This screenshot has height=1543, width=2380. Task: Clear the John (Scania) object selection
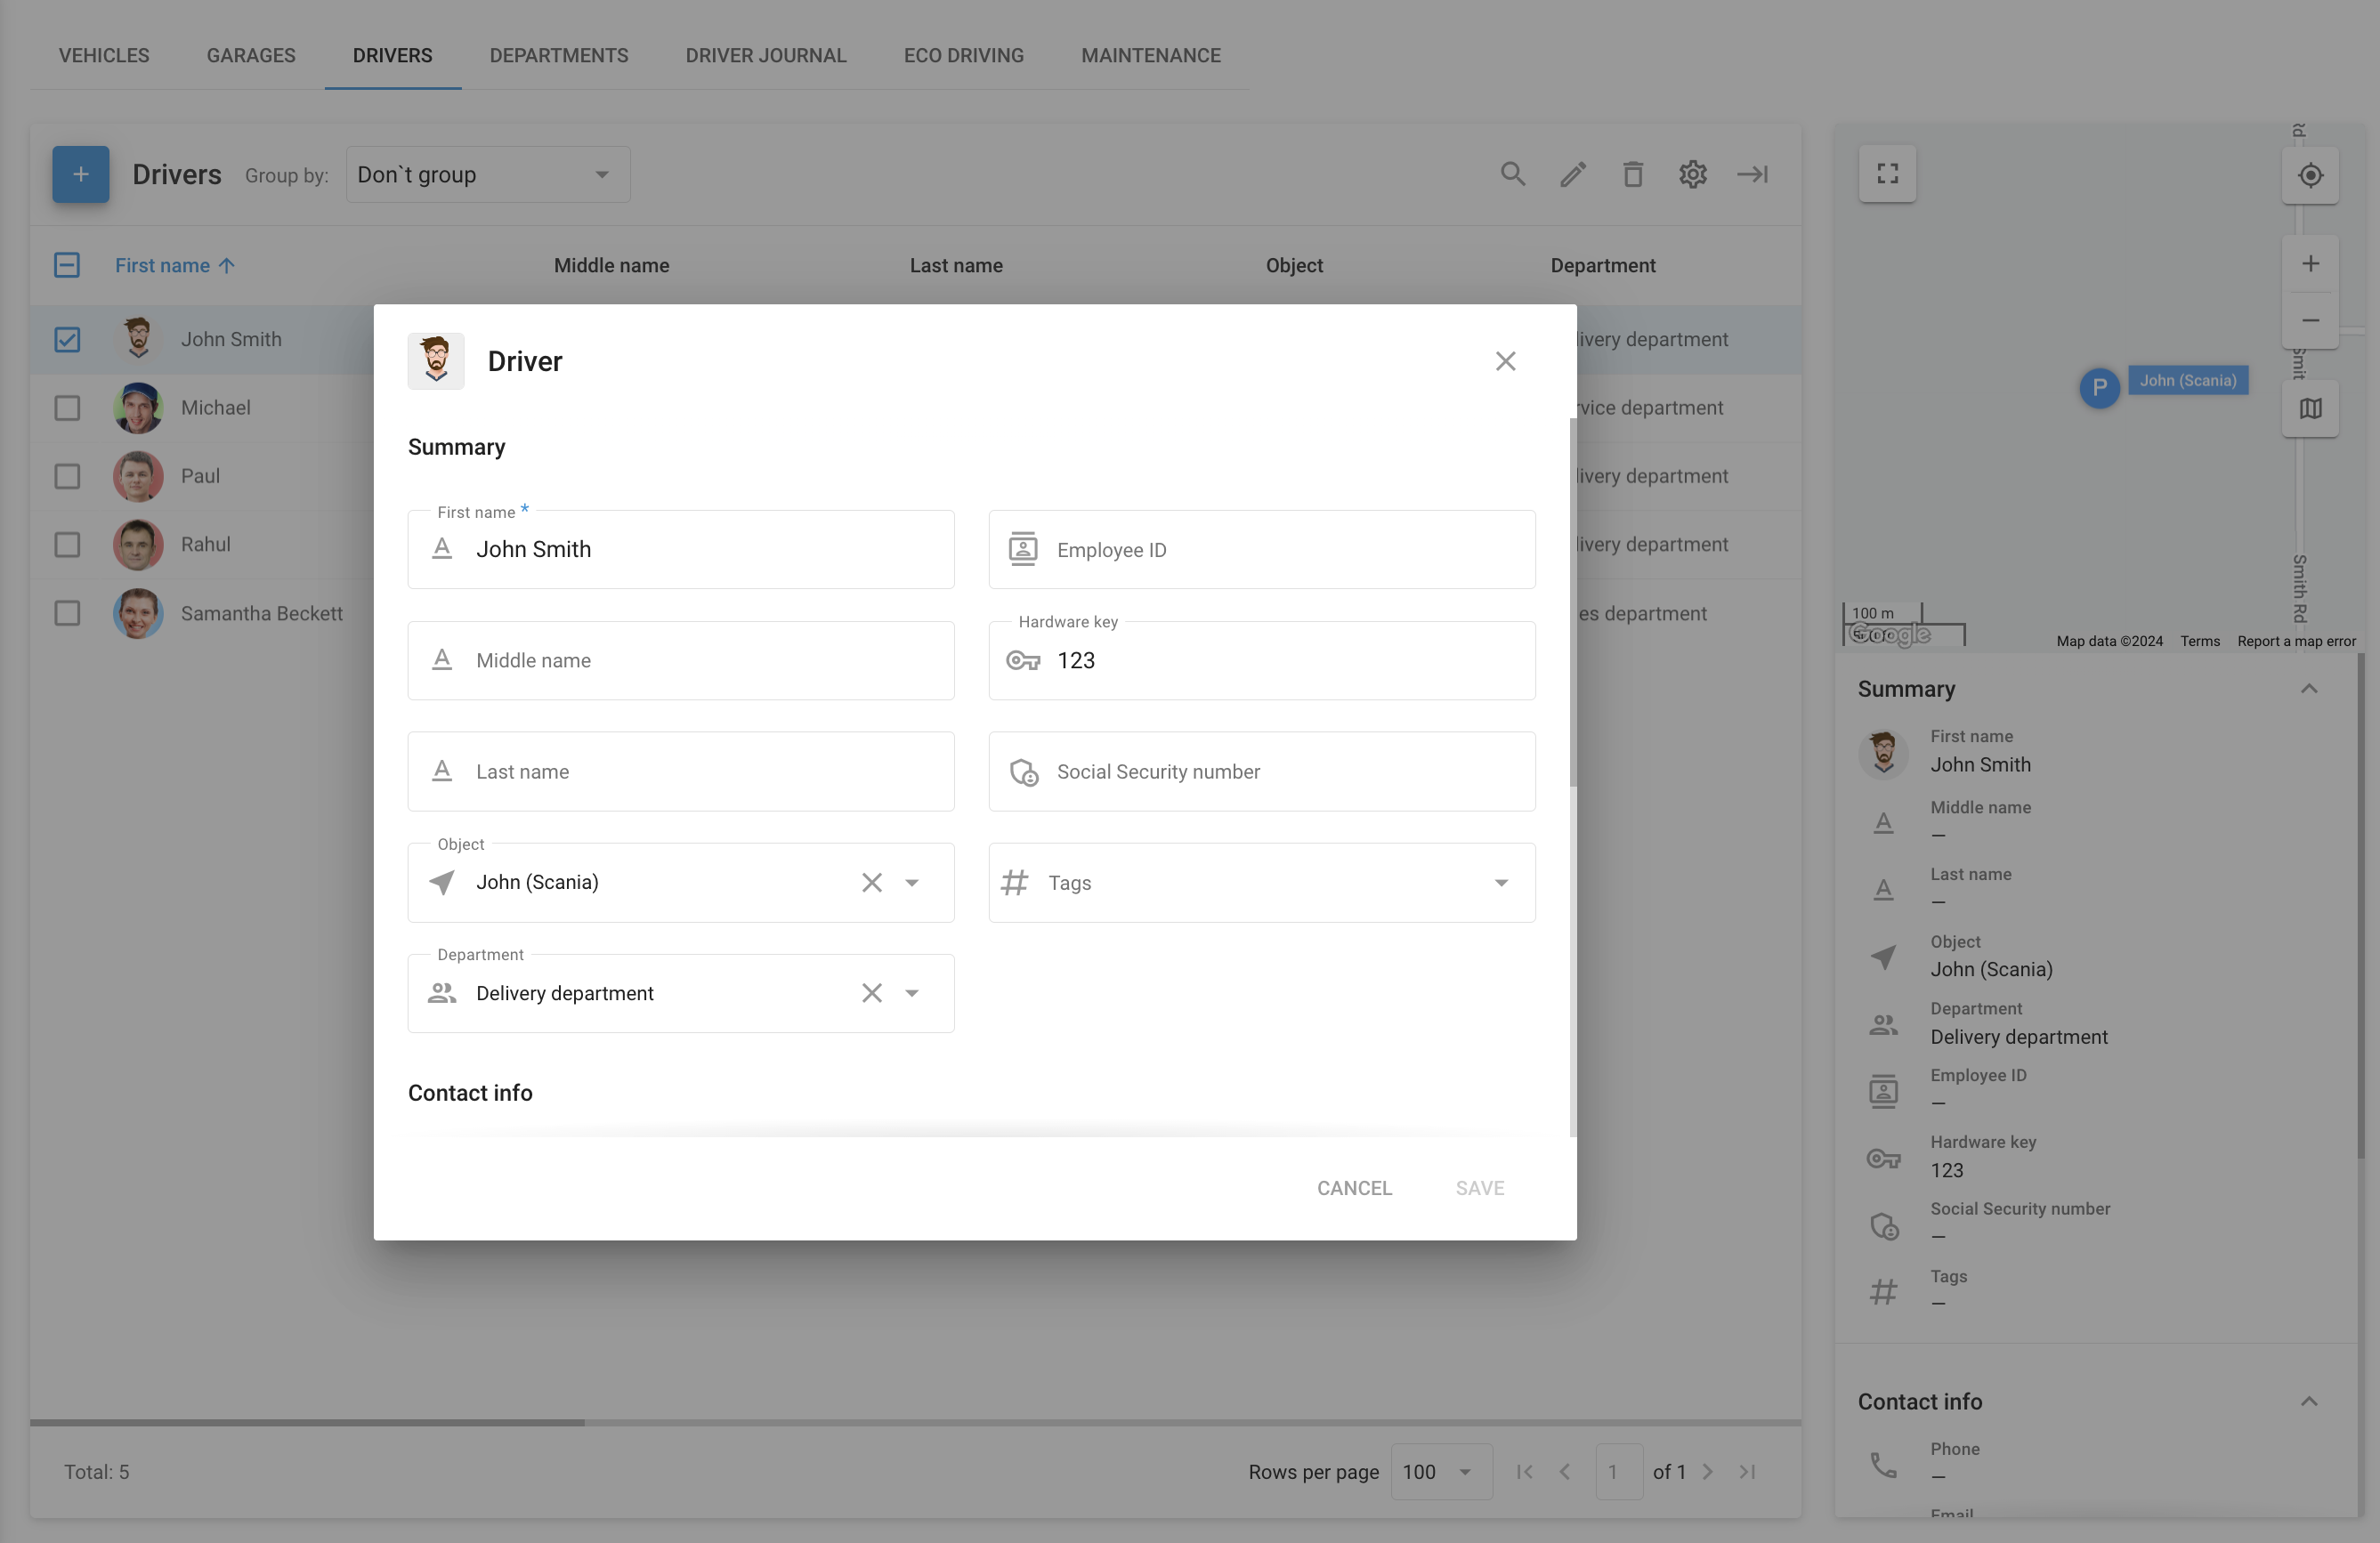871,882
